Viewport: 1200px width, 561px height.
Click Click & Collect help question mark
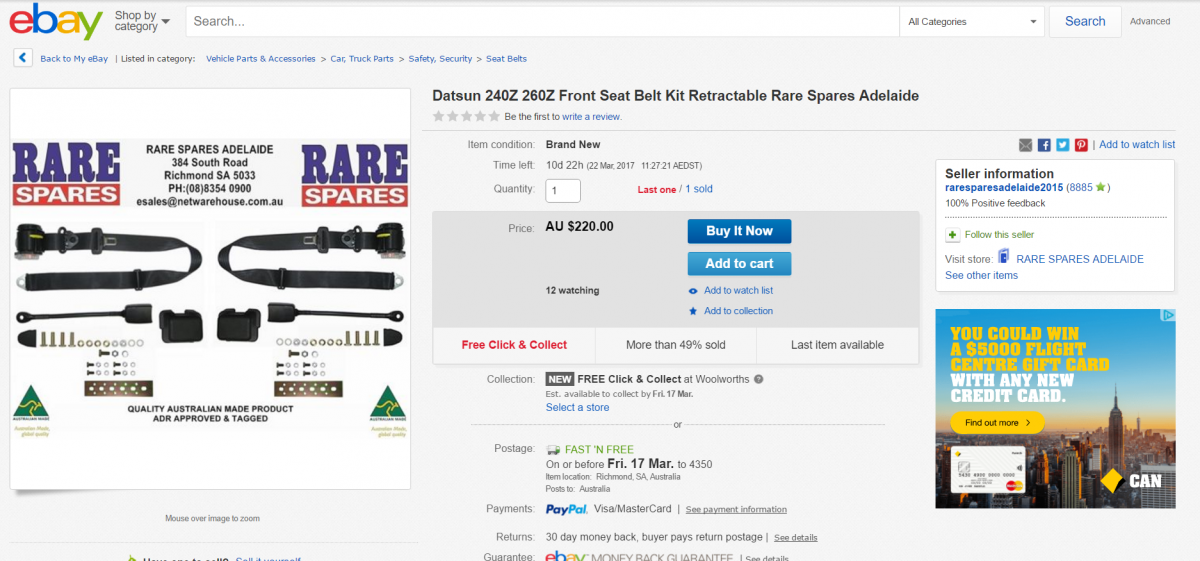coord(759,379)
